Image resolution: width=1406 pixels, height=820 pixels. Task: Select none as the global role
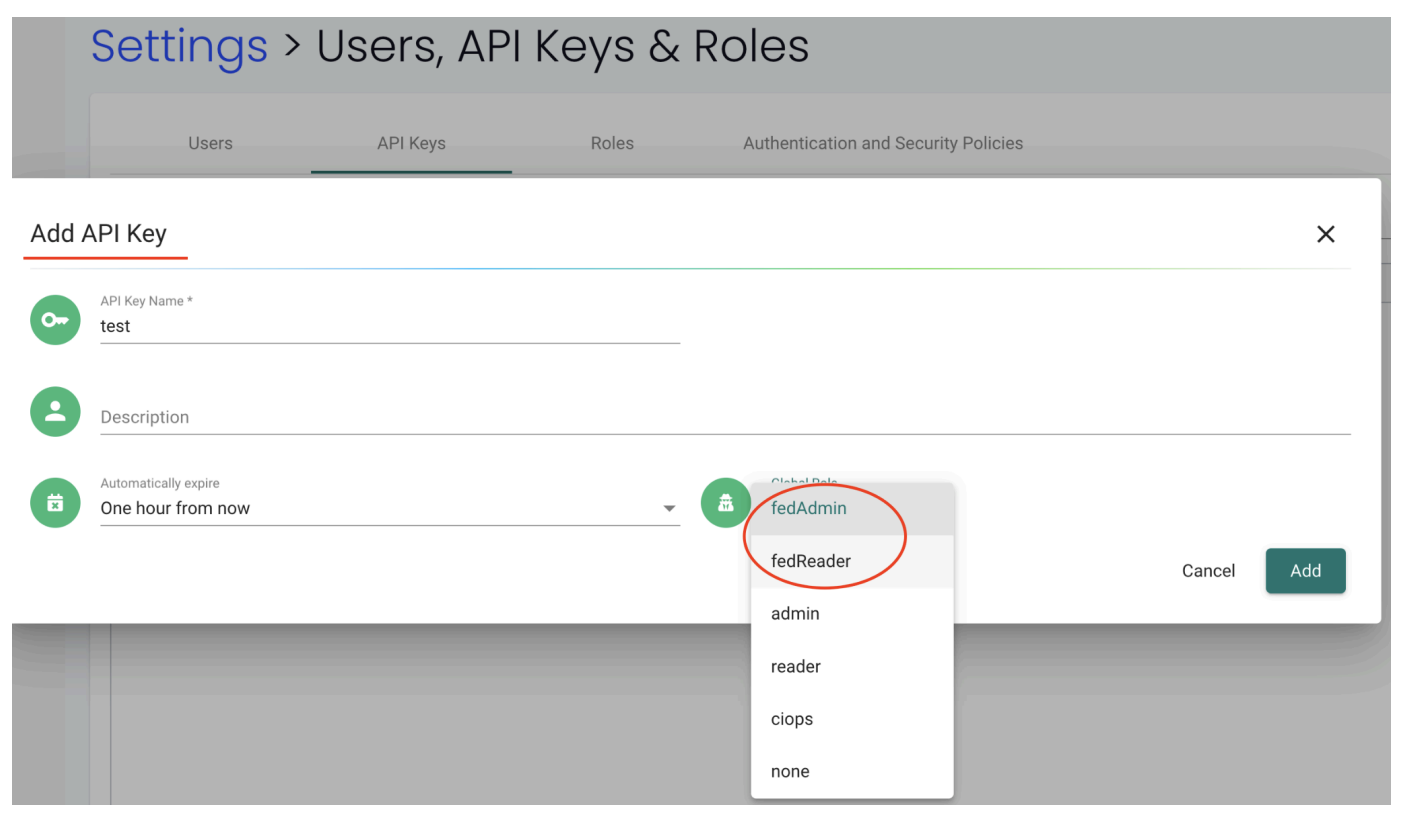coord(852,771)
